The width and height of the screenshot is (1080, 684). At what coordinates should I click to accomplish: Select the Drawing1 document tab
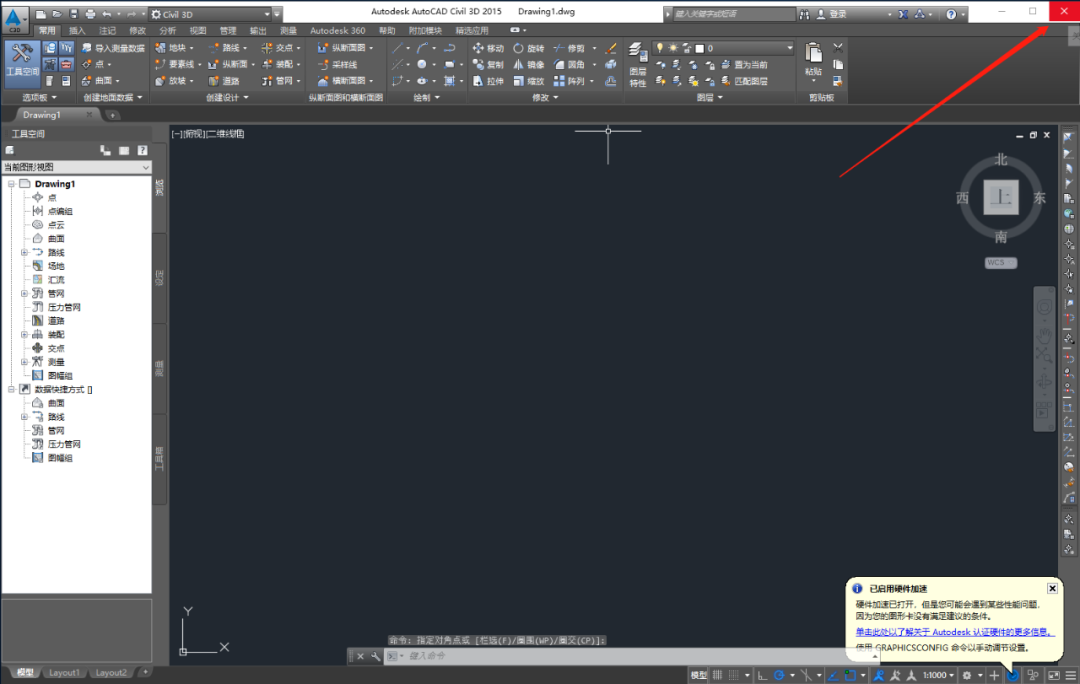[41, 115]
